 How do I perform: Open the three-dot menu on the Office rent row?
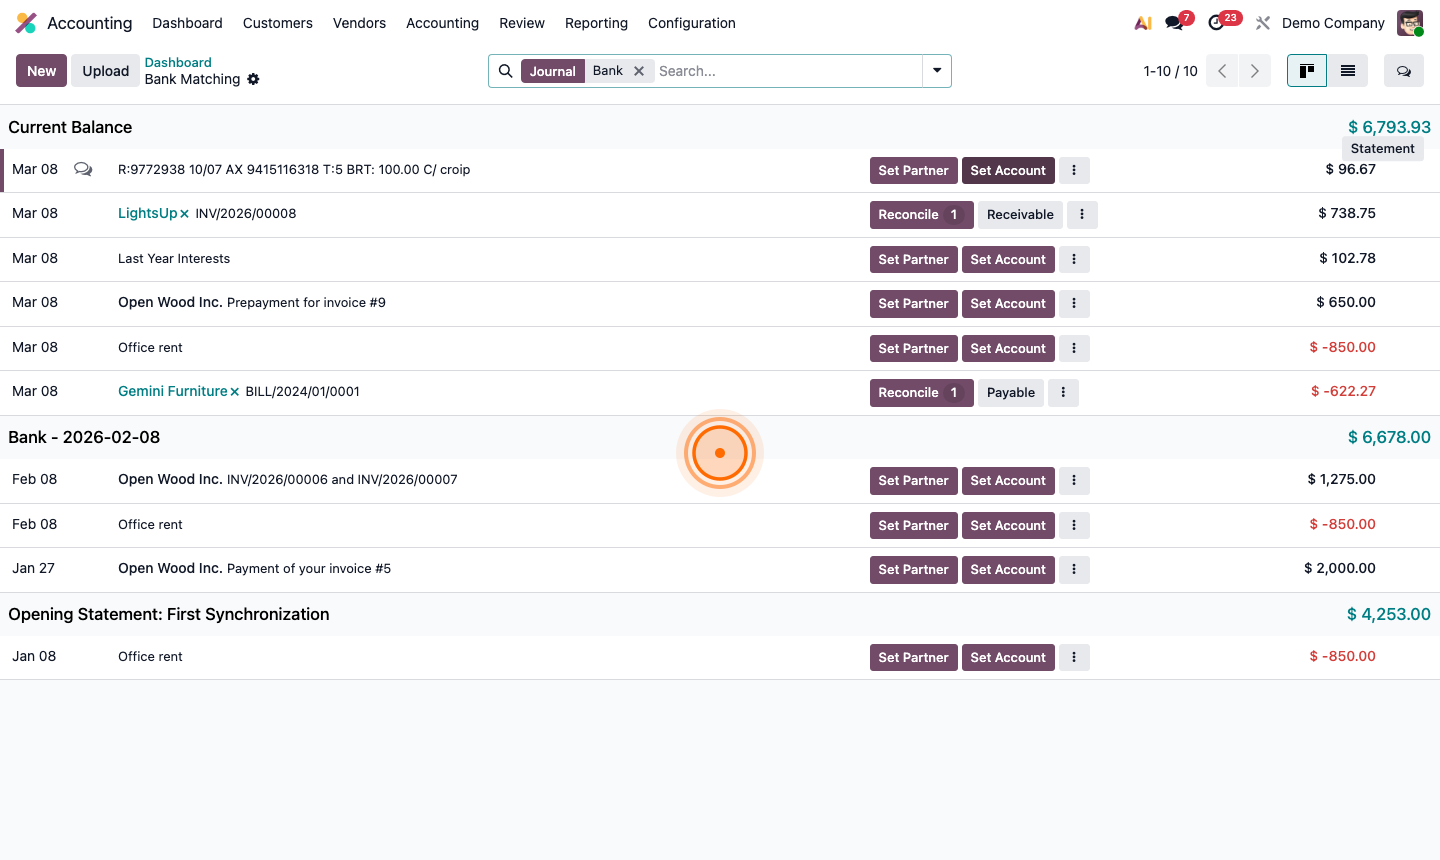coord(1074,348)
